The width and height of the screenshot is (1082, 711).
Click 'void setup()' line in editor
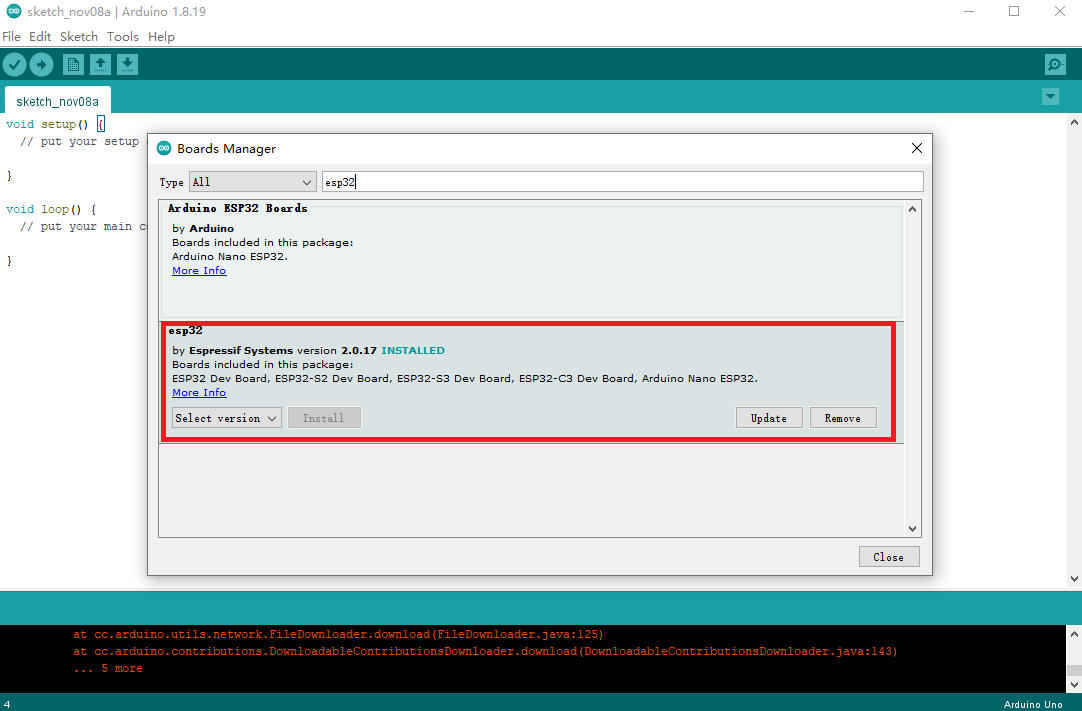point(55,124)
